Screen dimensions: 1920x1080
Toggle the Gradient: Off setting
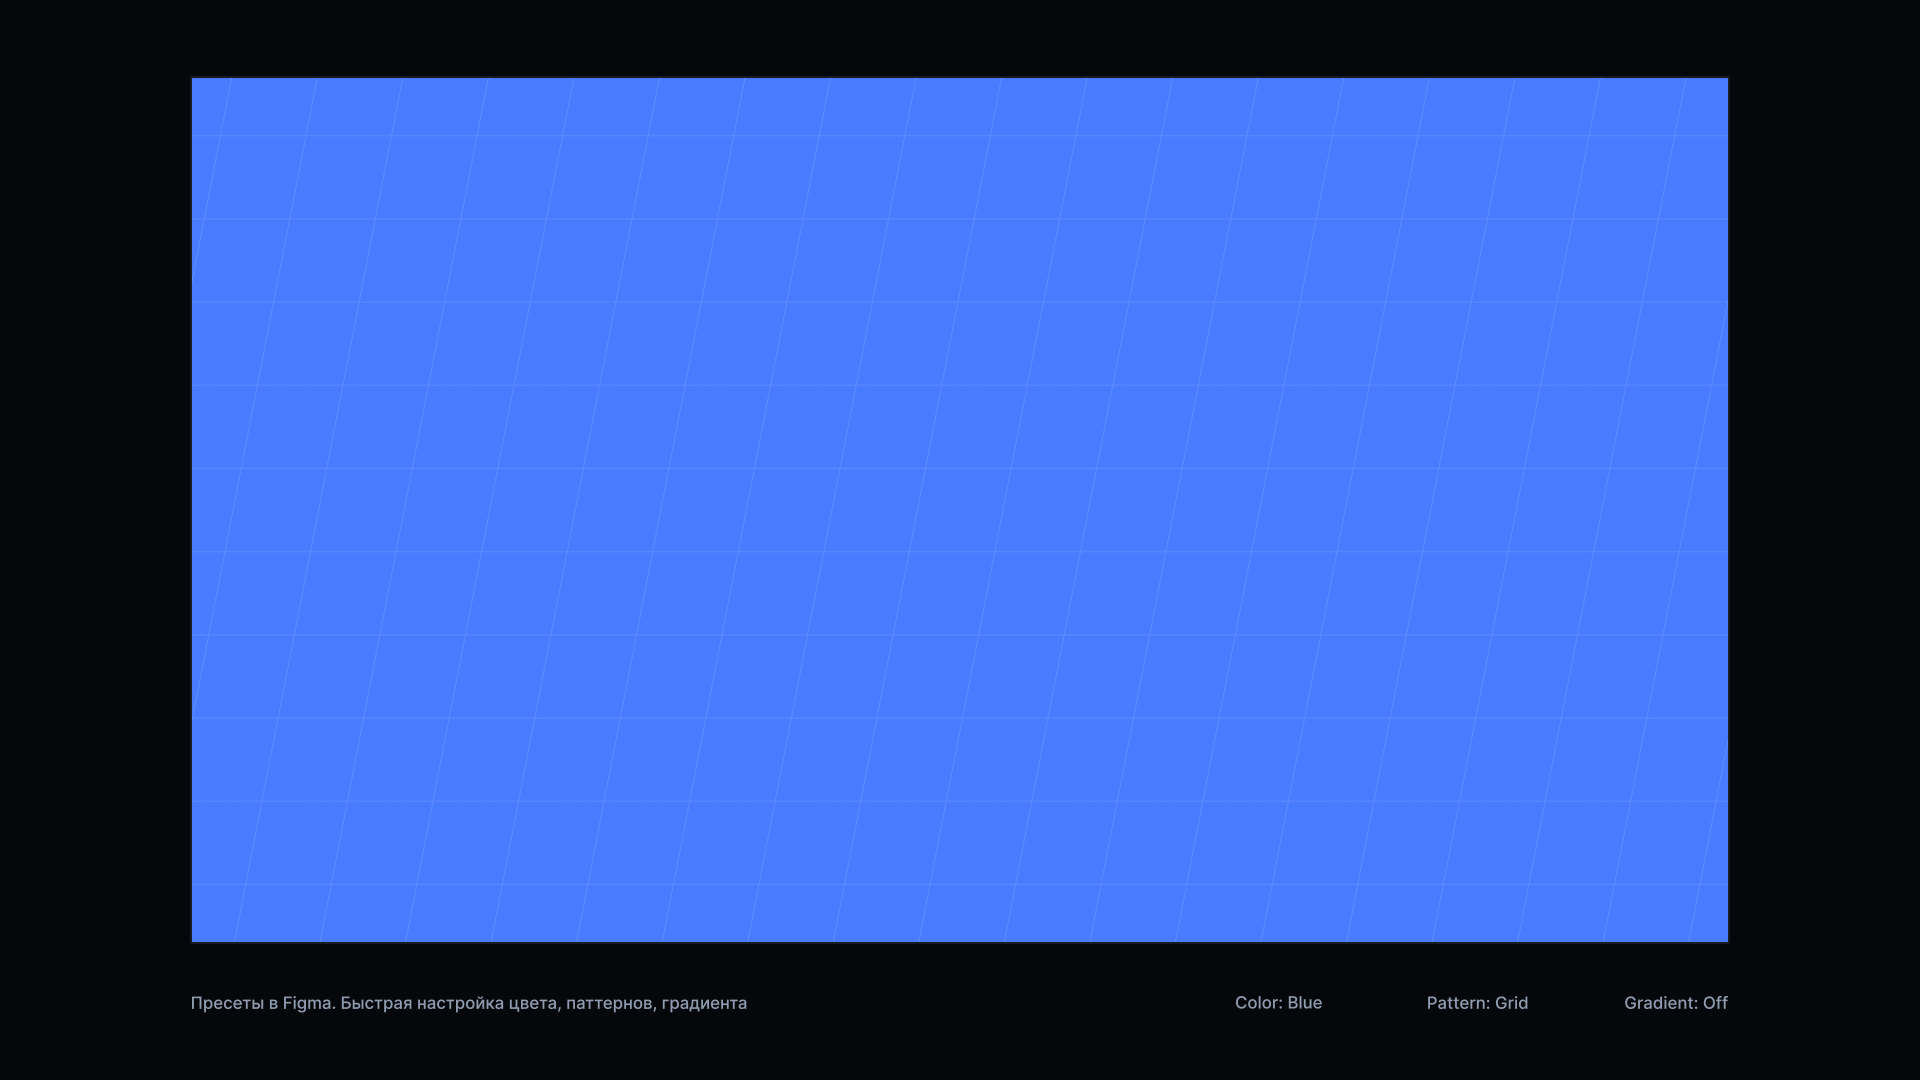pyautogui.click(x=1675, y=1003)
